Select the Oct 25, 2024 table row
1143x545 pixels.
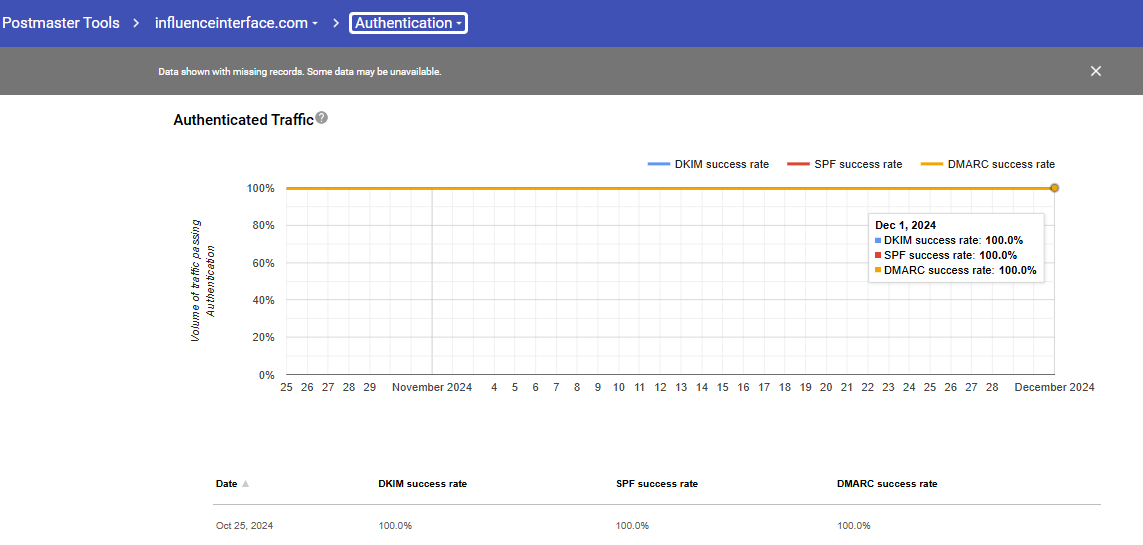point(244,526)
